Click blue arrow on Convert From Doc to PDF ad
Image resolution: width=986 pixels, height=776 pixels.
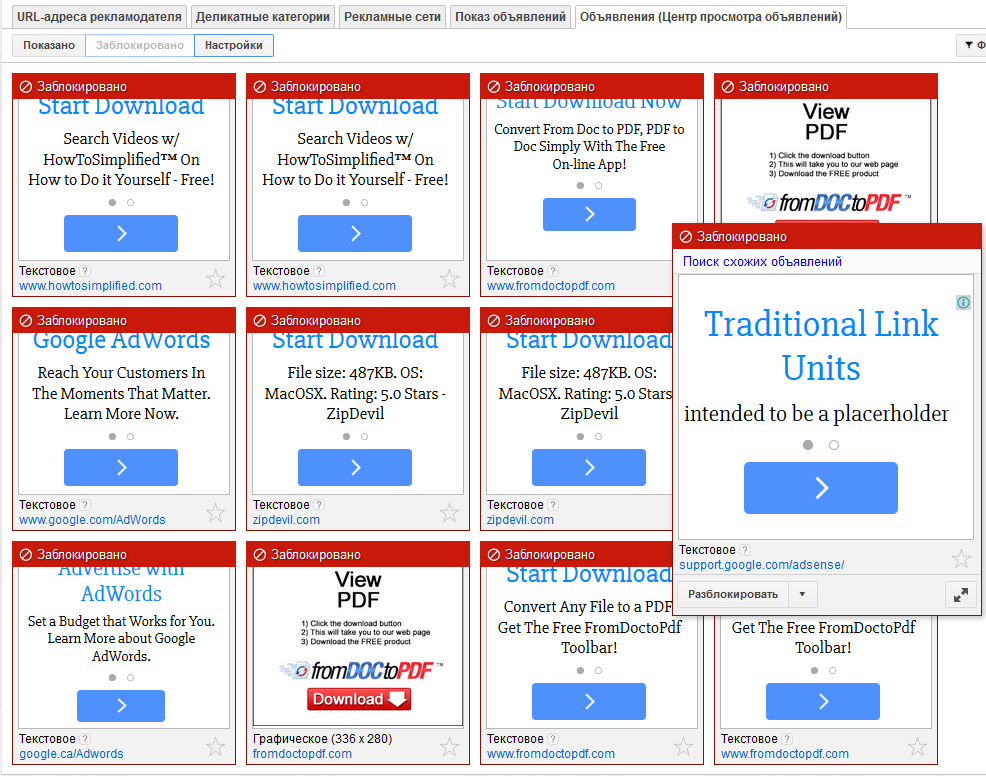click(589, 214)
